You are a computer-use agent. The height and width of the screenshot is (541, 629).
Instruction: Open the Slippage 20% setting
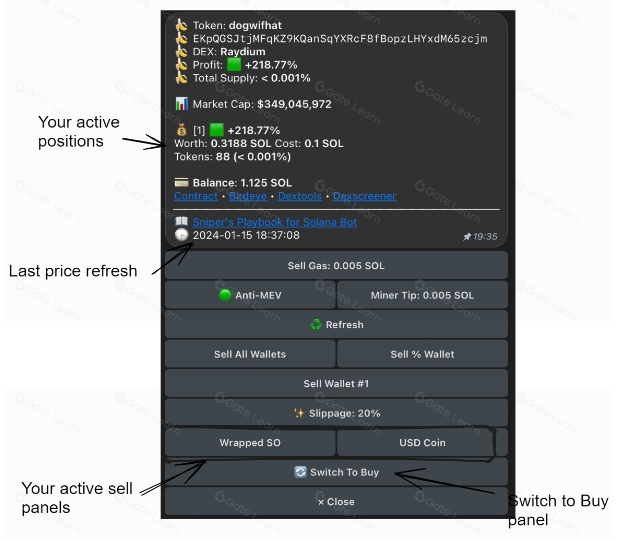point(336,413)
